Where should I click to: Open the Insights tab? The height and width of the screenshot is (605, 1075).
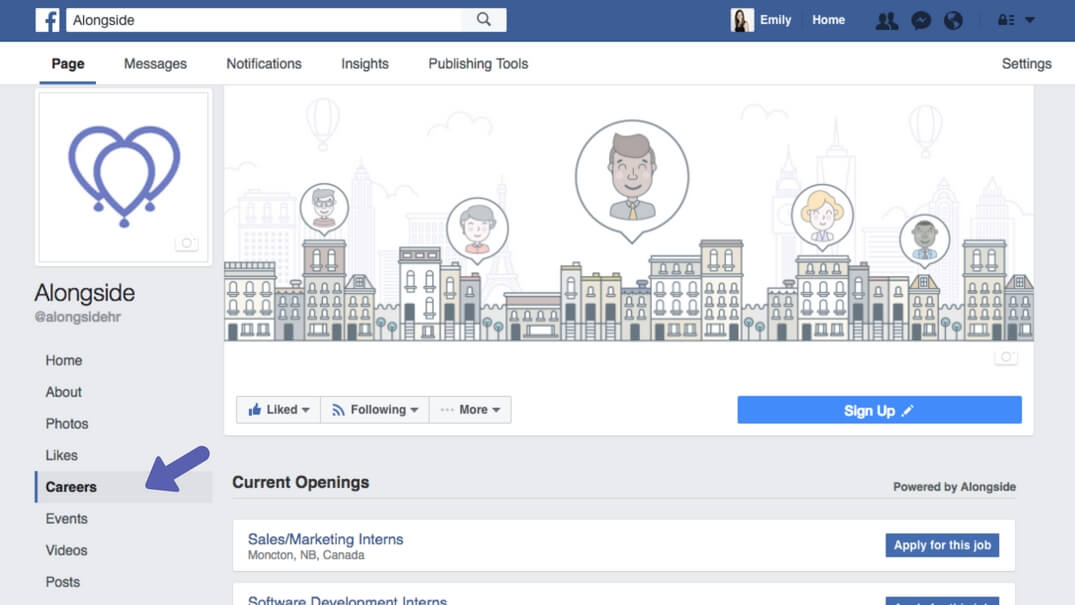coord(365,64)
